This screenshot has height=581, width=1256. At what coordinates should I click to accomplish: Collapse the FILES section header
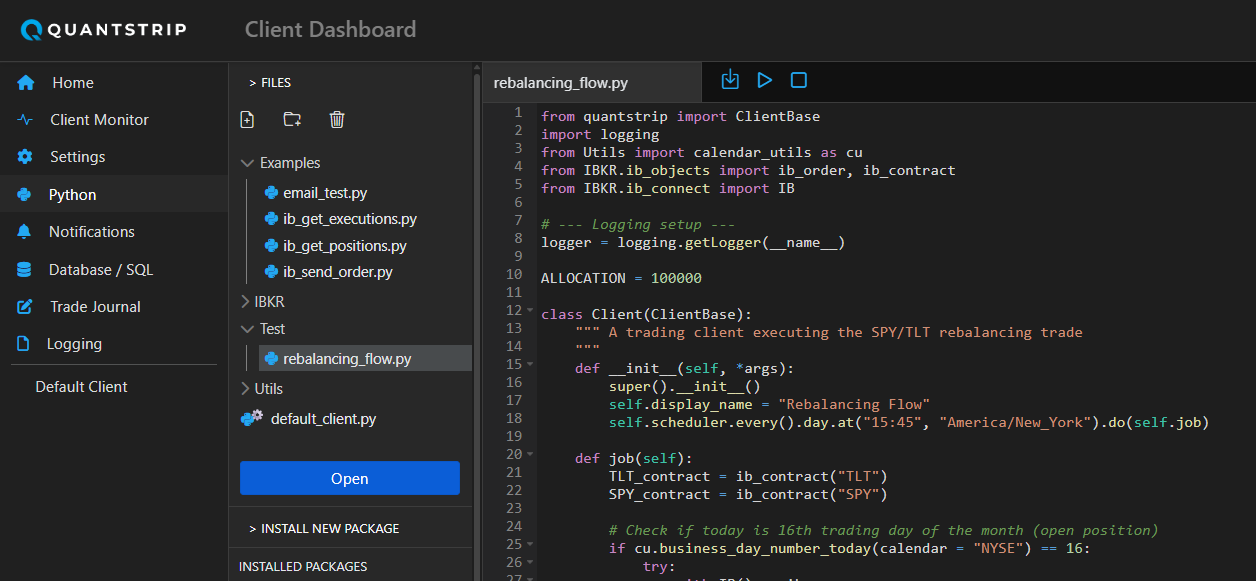coord(270,83)
